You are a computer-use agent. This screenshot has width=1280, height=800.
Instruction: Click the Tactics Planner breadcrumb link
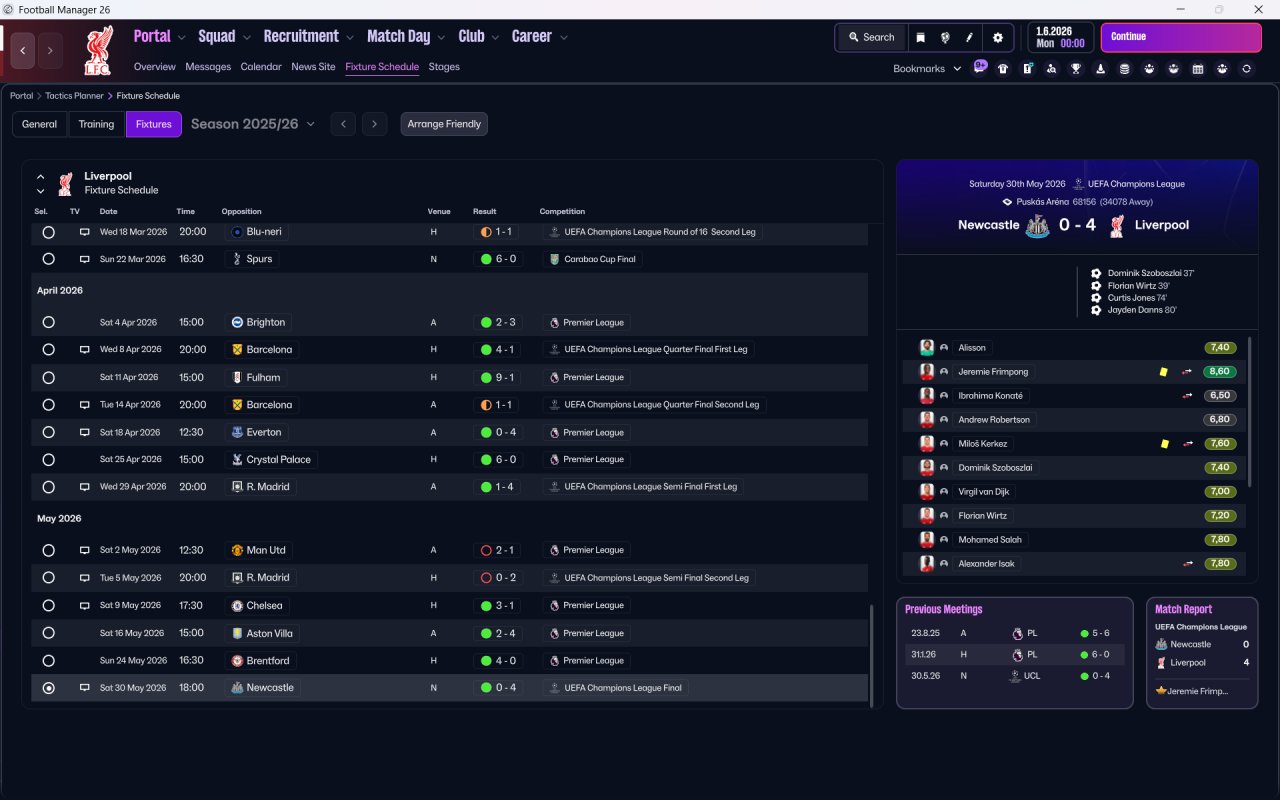pos(74,96)
